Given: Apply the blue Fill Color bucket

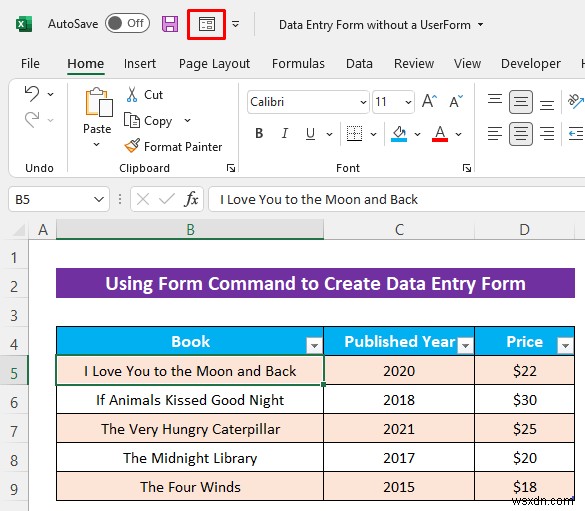Looking at the screenshot, I should pos(399,134).
